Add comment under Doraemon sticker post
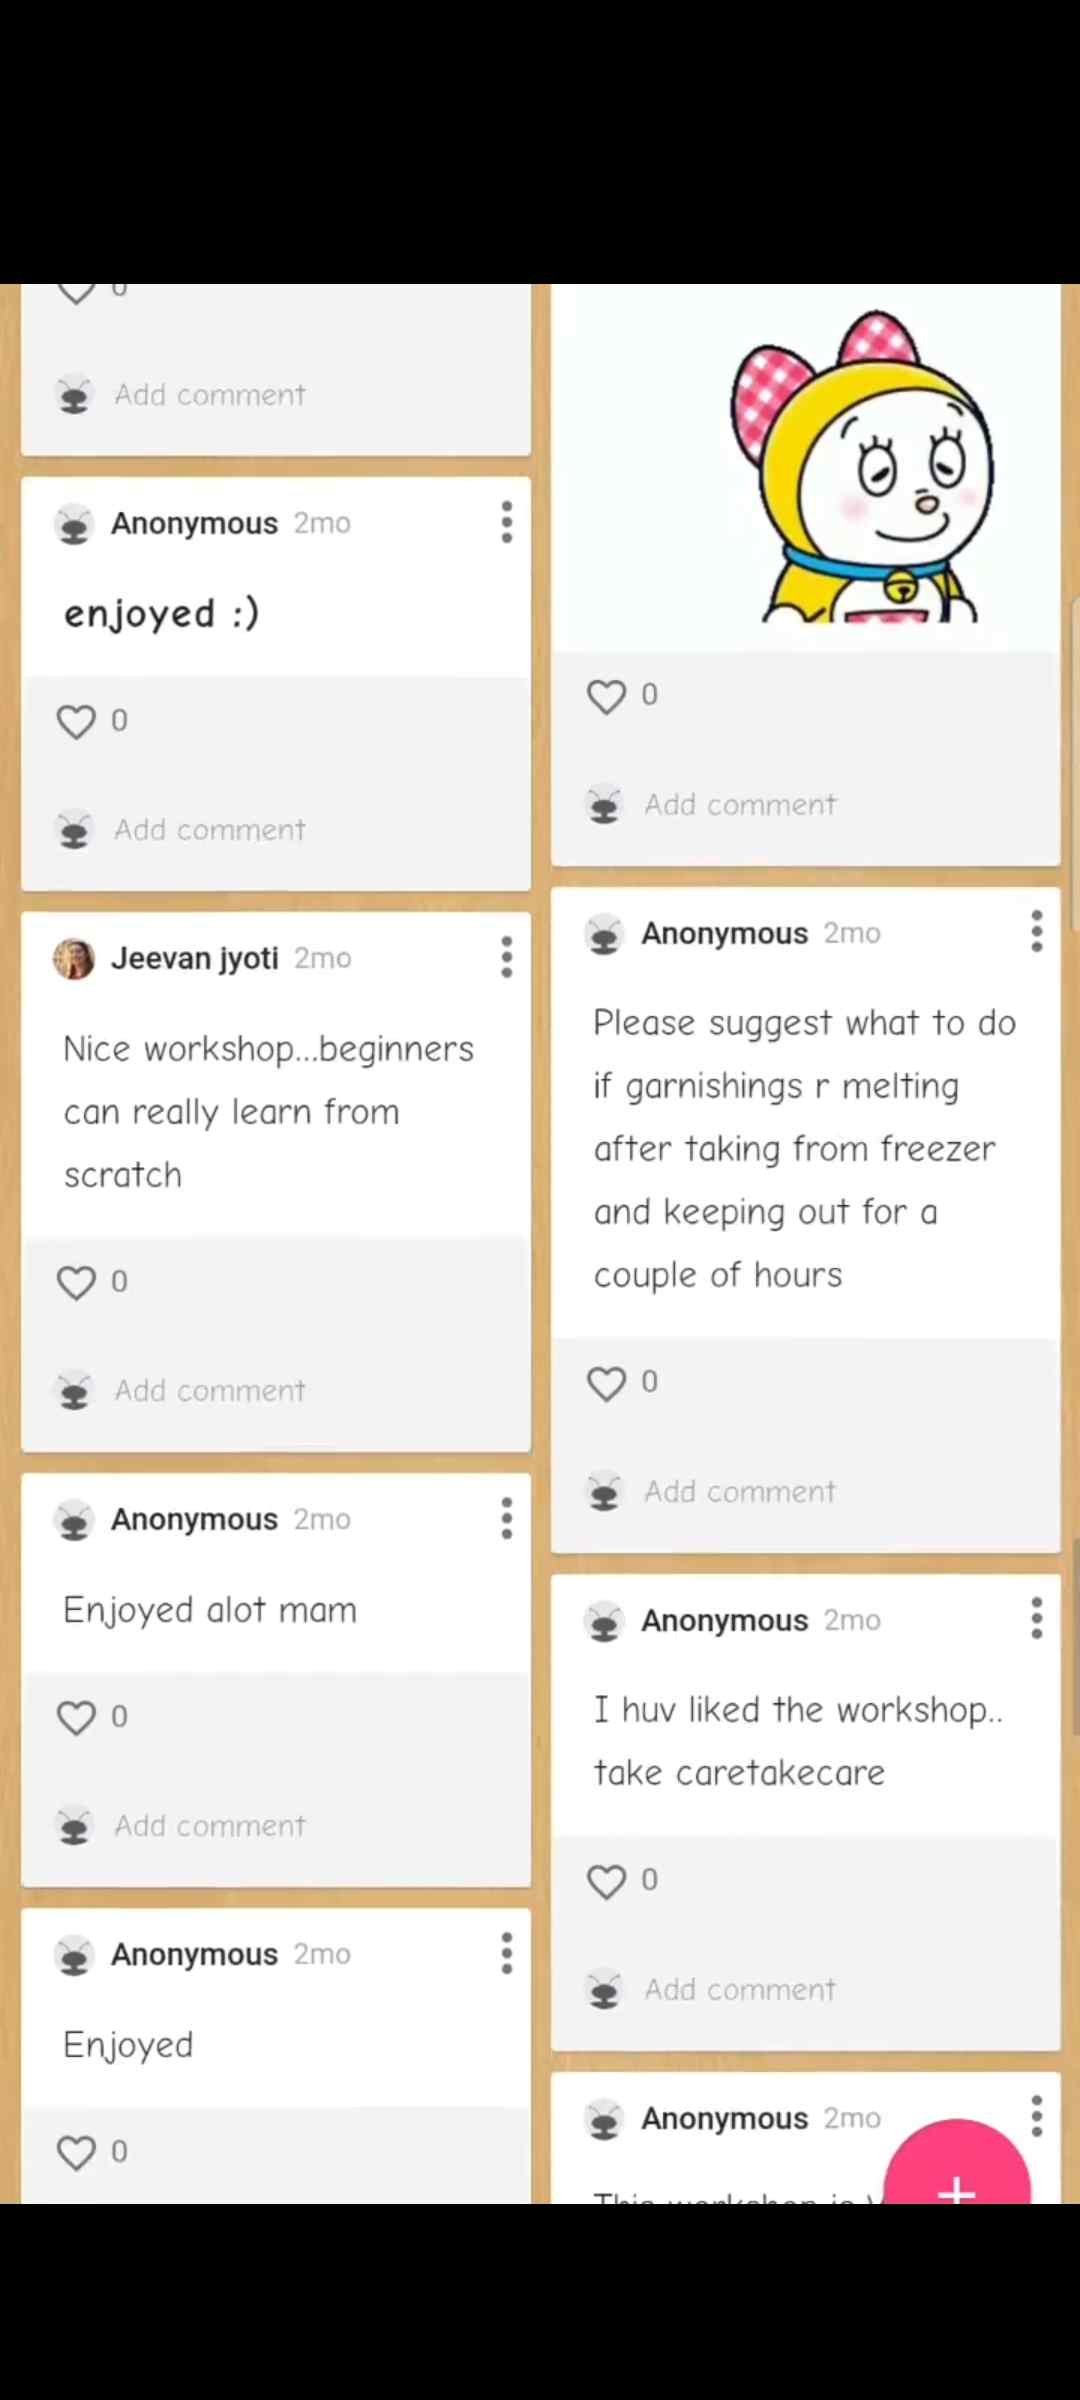1080x2400 pixels. coord(739,805)
